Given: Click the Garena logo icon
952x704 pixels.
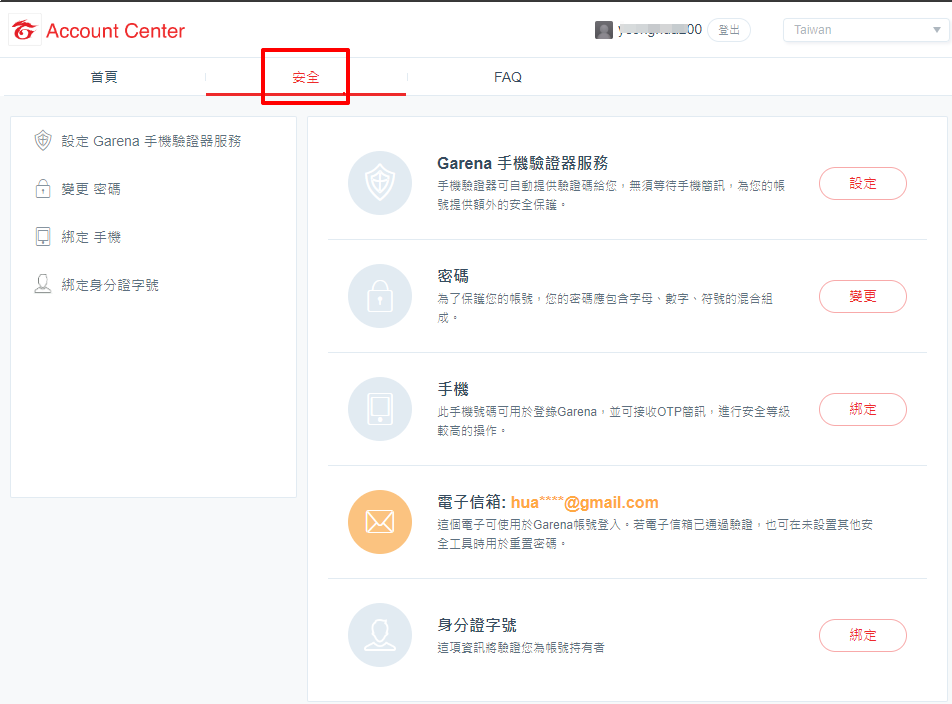Looking at the screenshot, I should tap(24, 30).
